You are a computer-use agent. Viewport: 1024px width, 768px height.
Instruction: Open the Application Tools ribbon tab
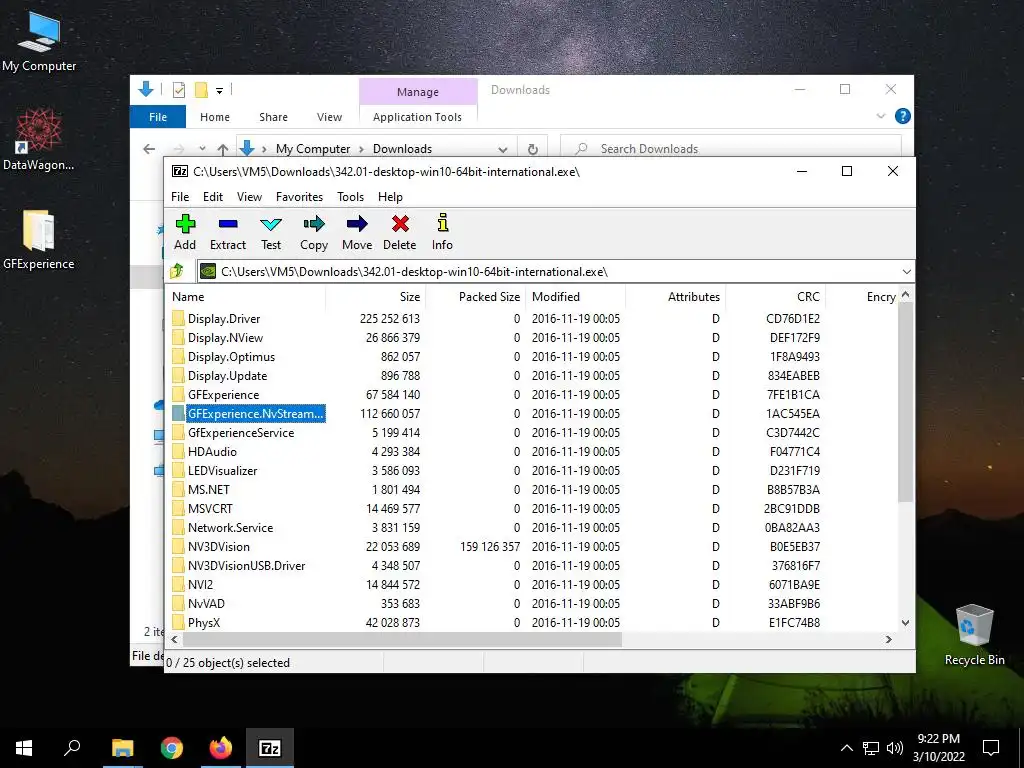pos(417,117)
